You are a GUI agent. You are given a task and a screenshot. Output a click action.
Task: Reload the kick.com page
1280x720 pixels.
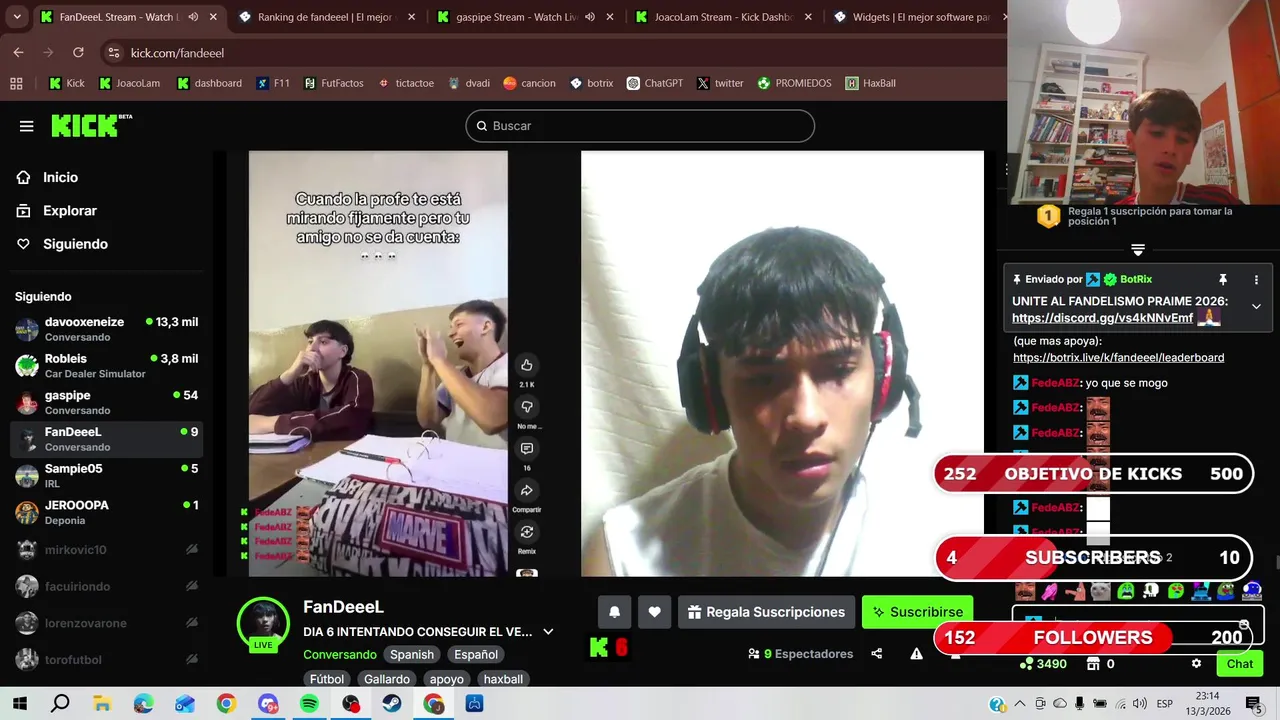(x=78, y=52)
